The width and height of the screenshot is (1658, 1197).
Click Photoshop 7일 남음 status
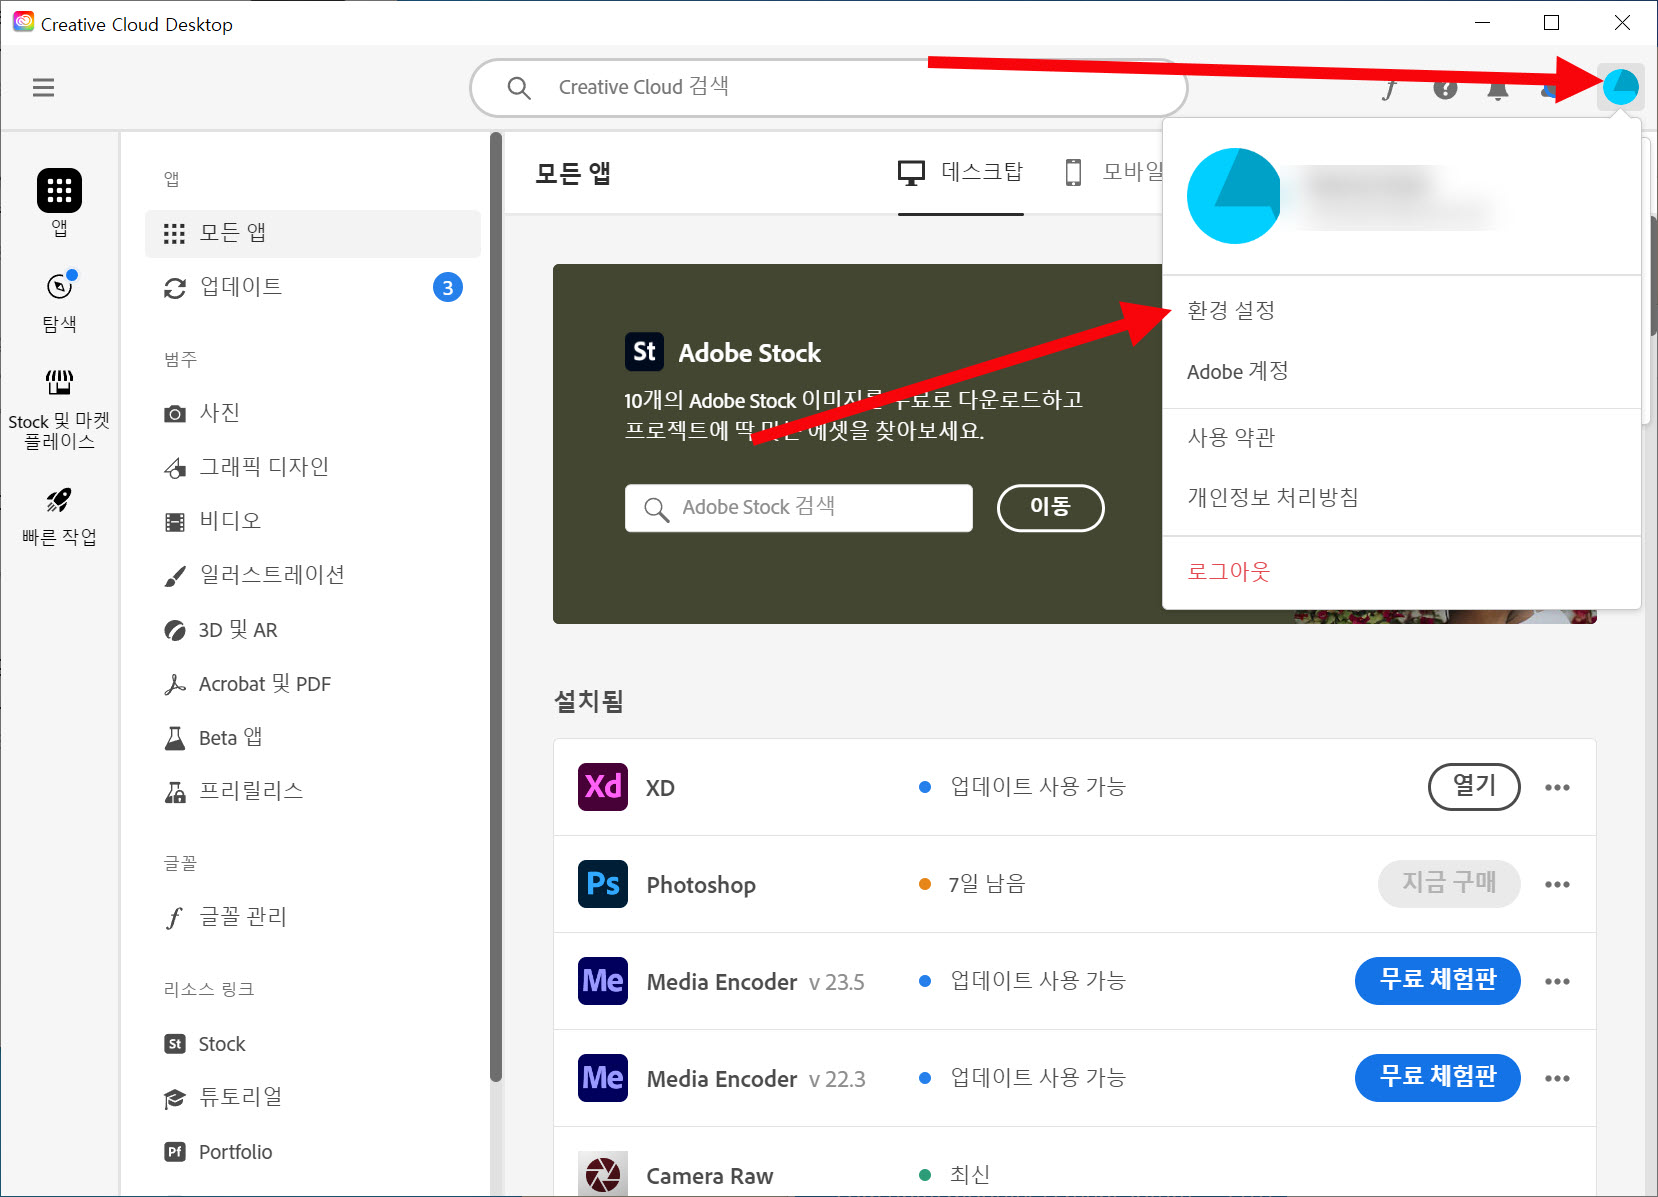point(973,884)
